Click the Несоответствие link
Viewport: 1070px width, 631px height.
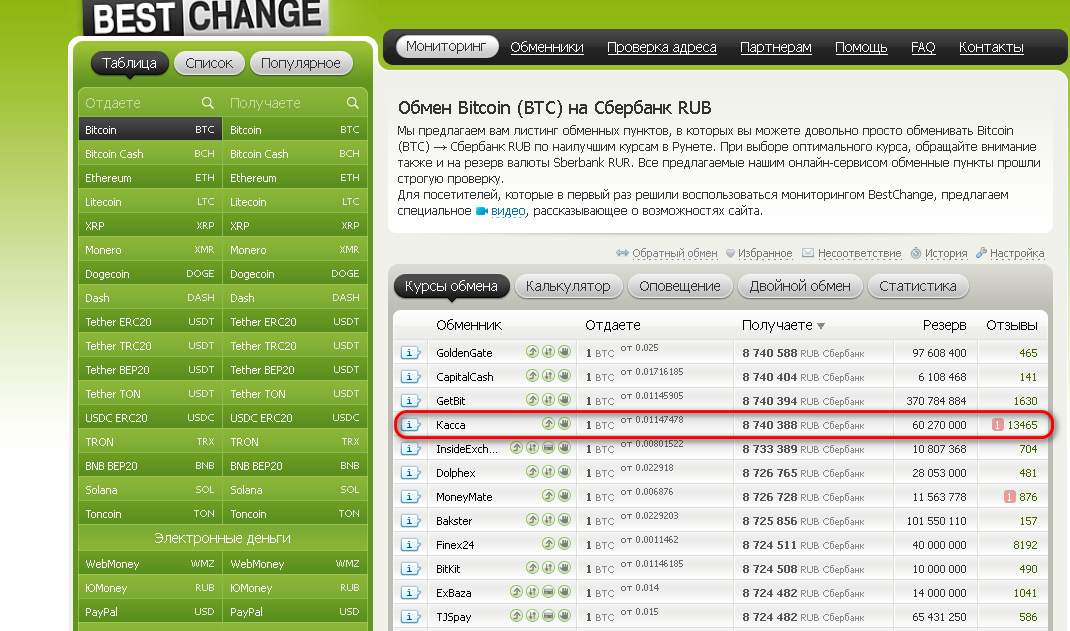[859, 253]
